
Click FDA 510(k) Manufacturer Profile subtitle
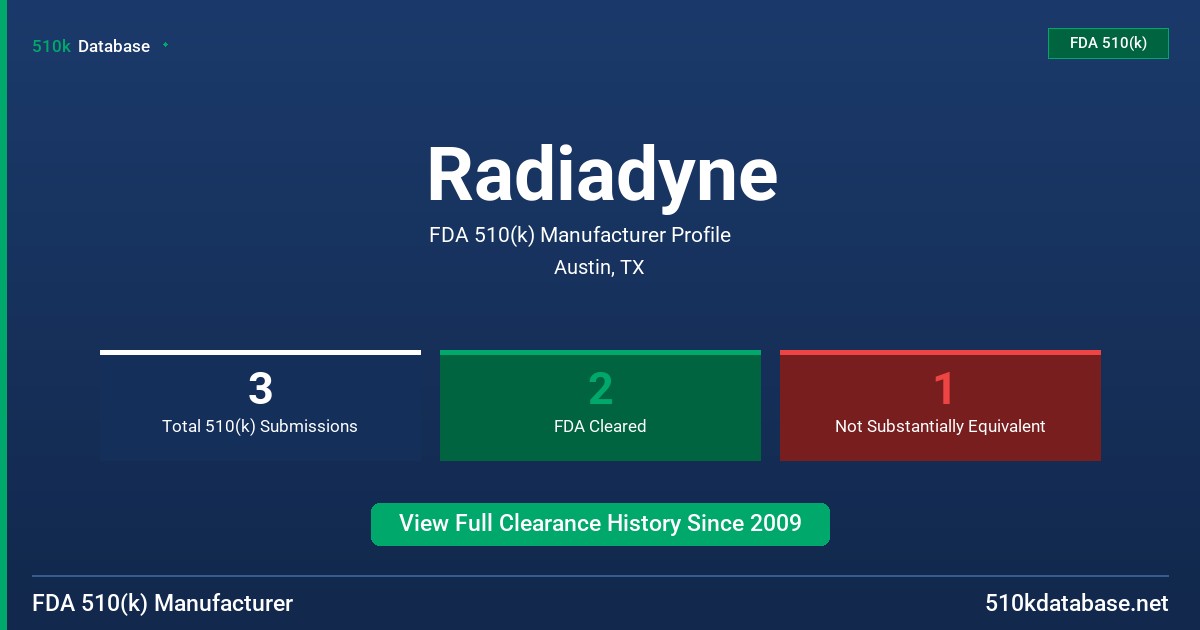point(580,235)
